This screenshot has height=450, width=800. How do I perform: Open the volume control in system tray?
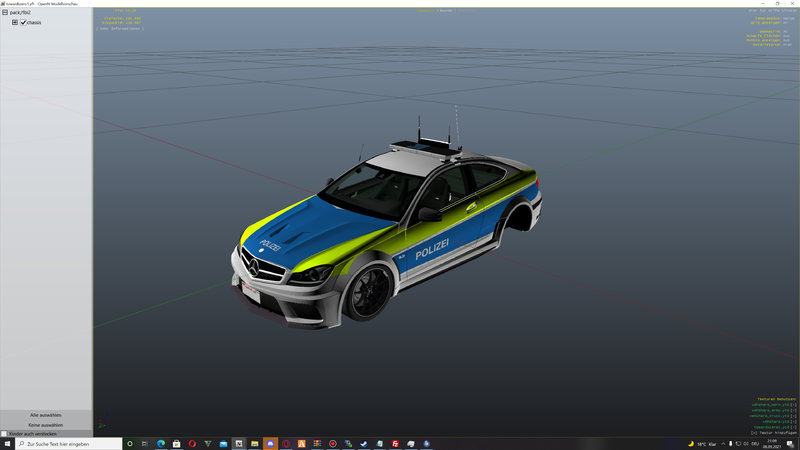click(746, 444)
